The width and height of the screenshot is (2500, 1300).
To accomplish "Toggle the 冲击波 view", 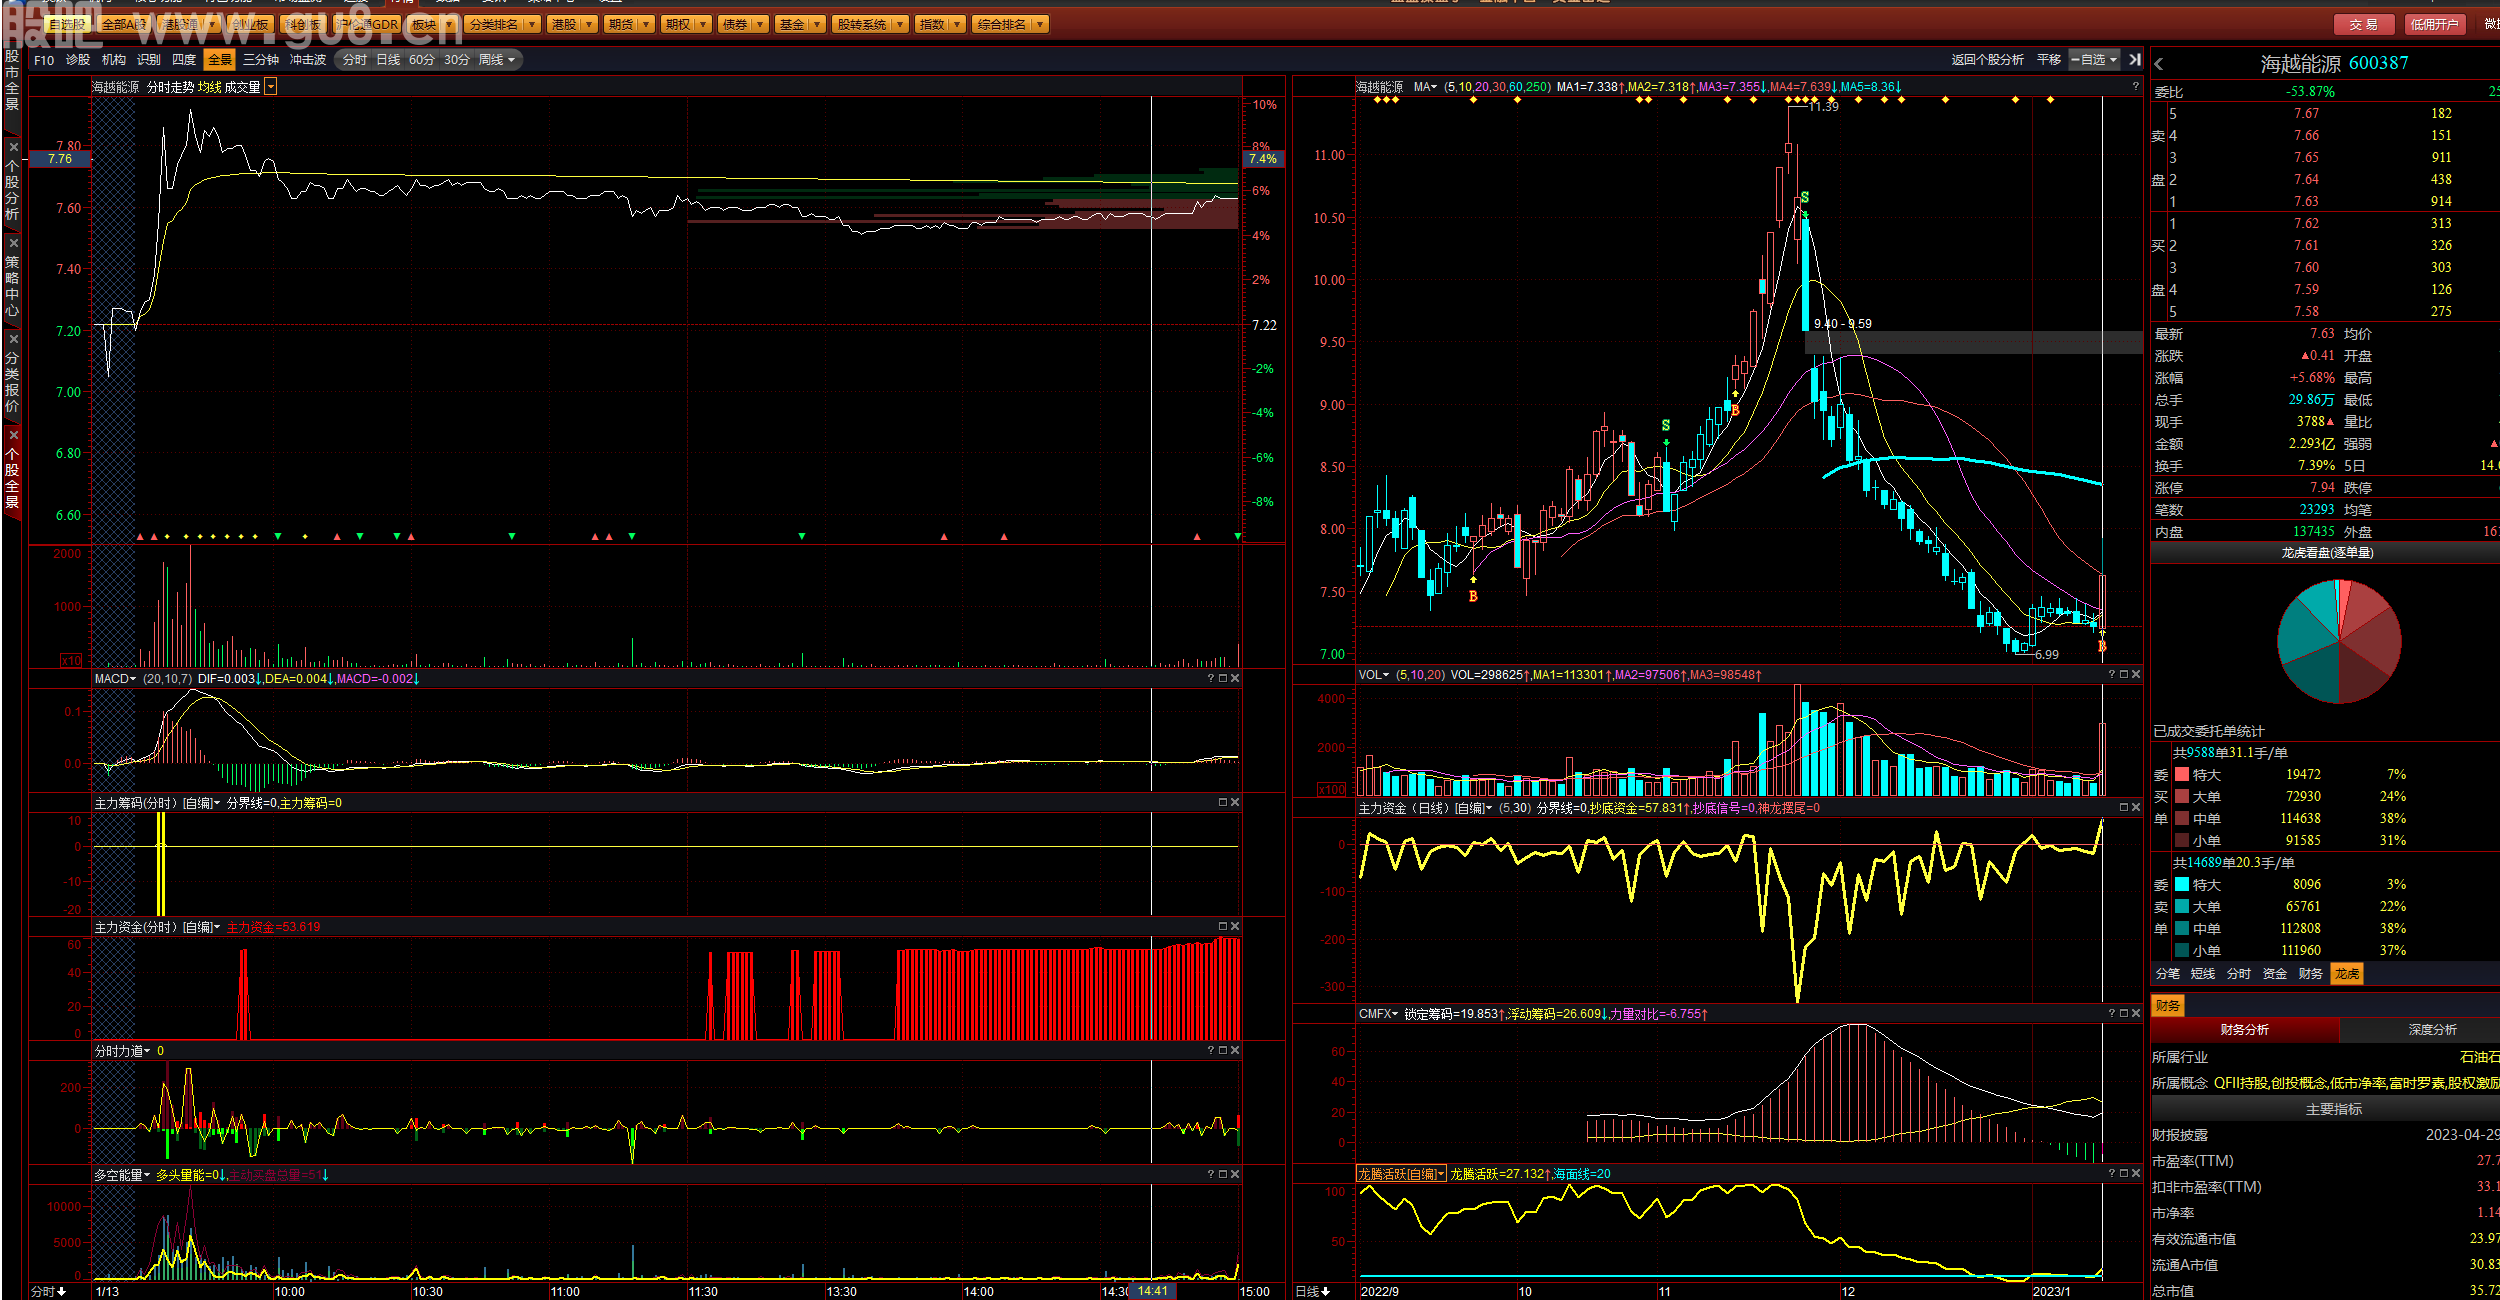I will point(308,60).
